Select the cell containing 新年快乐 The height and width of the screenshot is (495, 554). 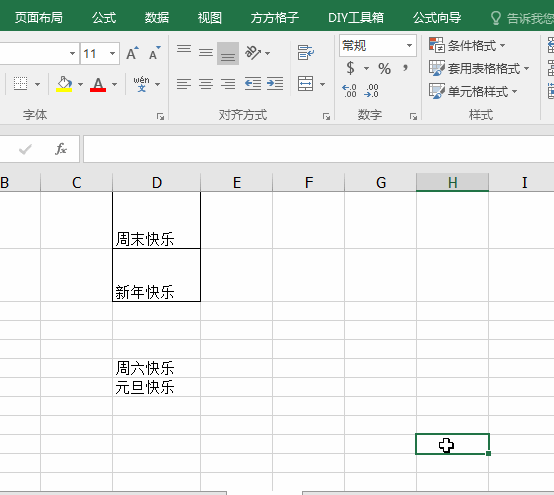coord(156,275)
